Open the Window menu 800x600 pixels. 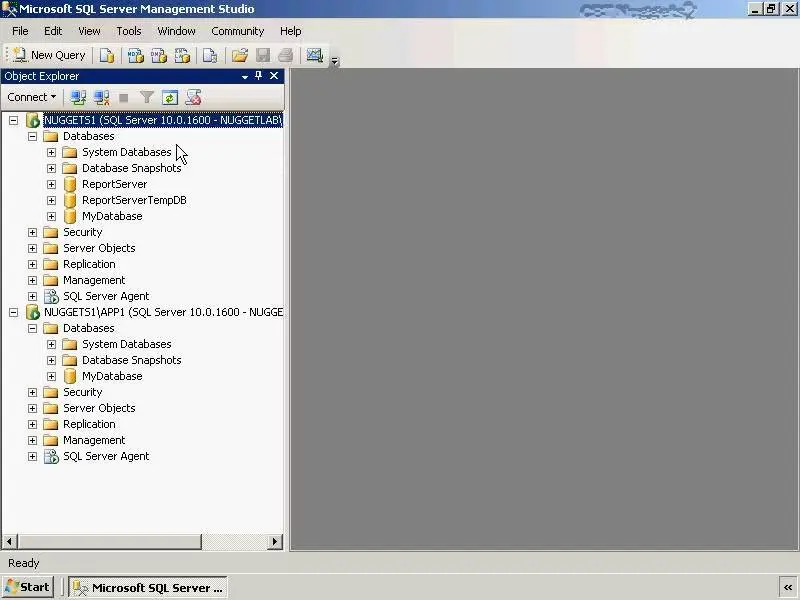point(176,31)
